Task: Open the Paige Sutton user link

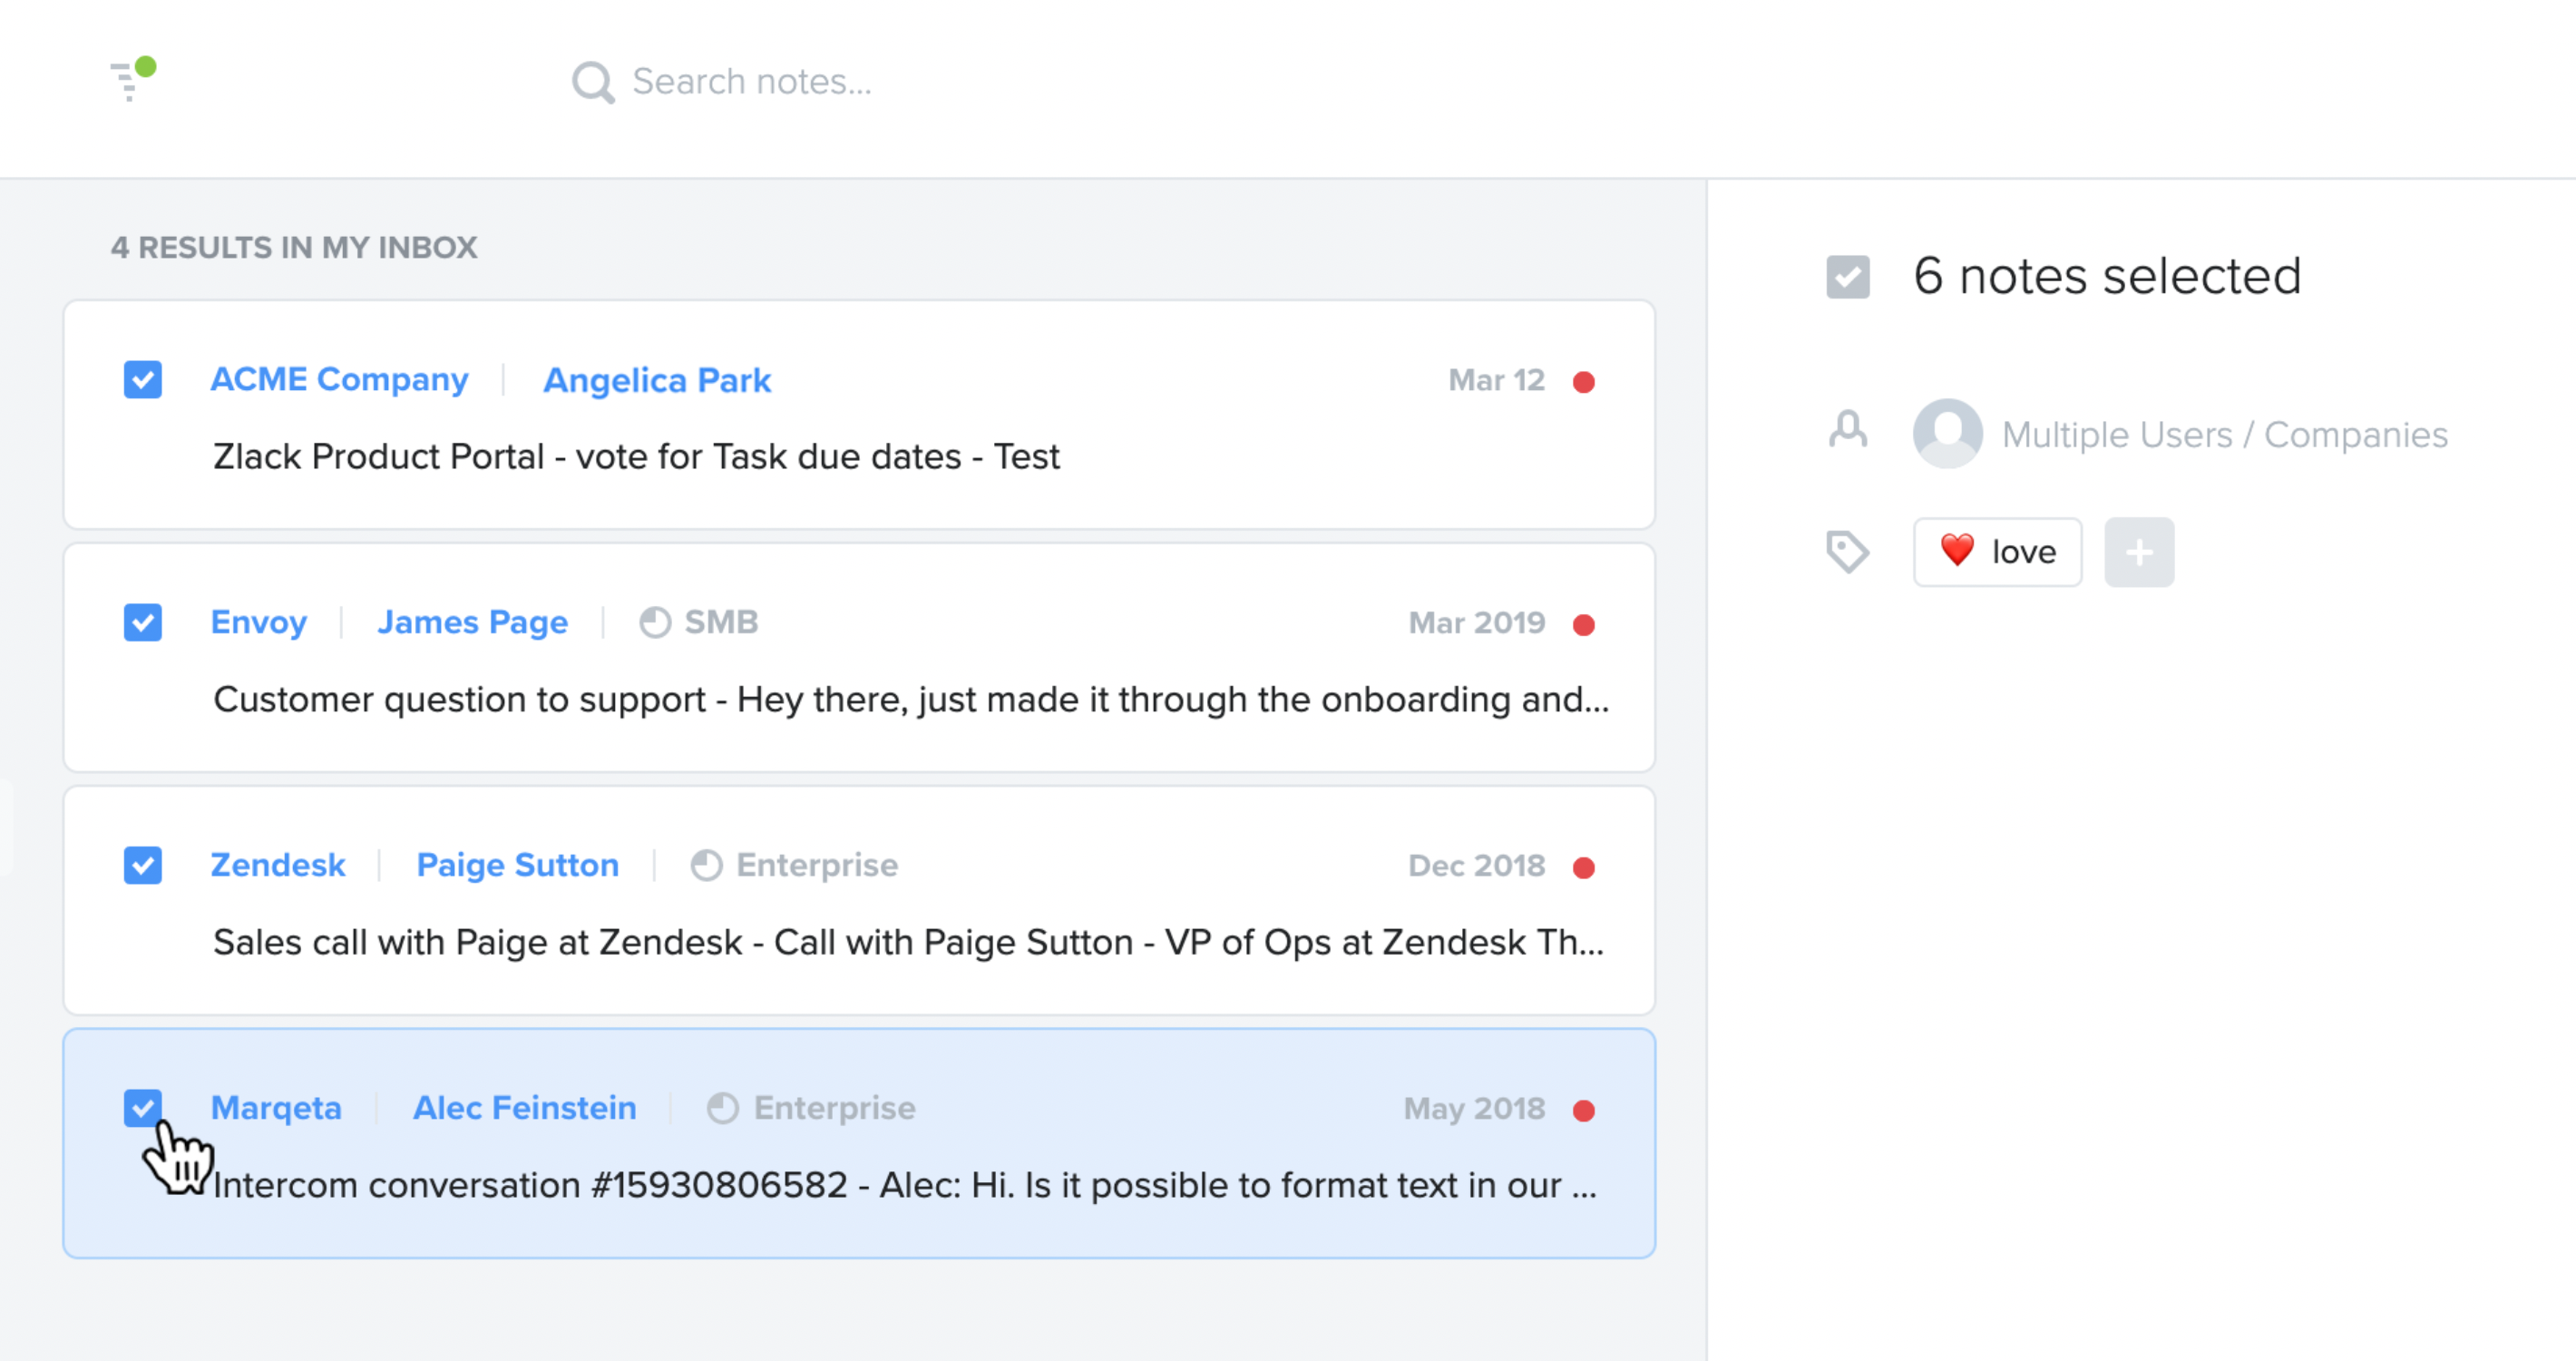Action: pos(518,865)
